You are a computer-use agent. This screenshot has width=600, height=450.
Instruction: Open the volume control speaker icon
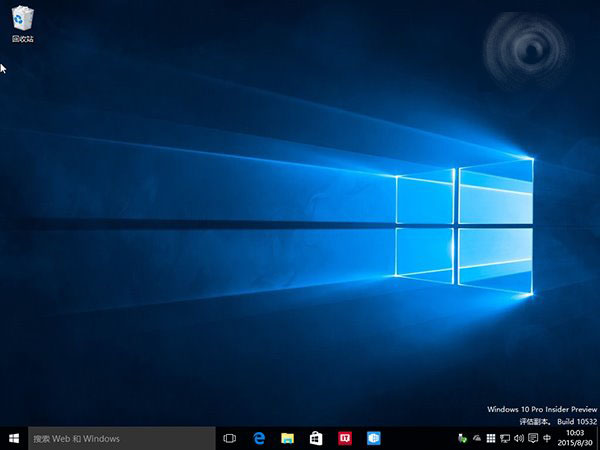point(518,438)
